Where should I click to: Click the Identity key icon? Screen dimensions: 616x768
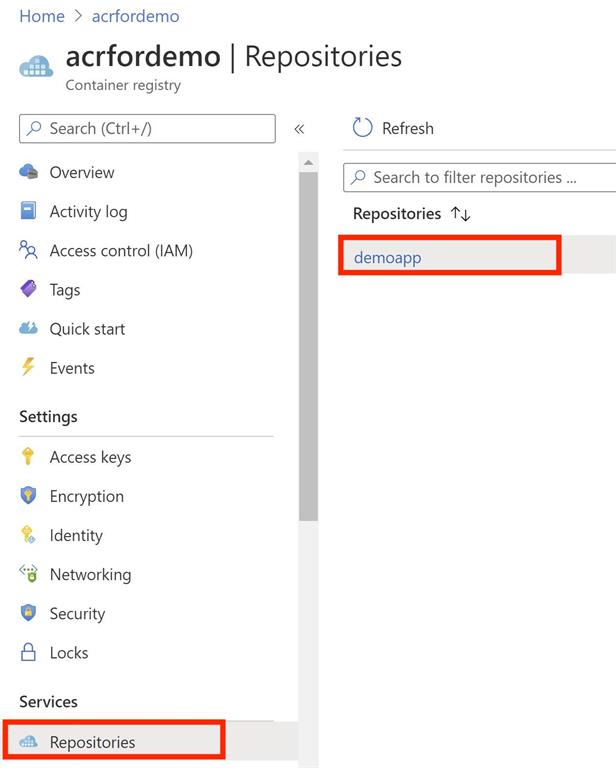tap(28, 534)
